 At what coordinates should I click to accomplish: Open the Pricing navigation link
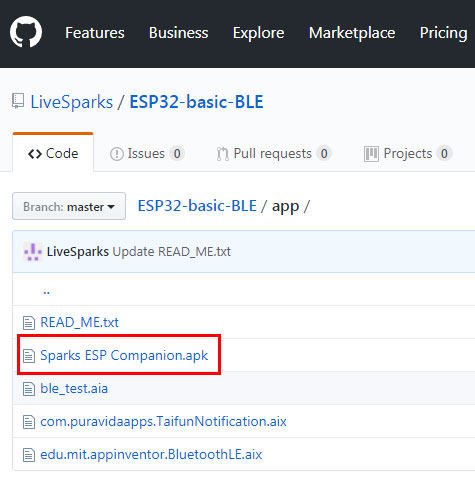(443, 33)
